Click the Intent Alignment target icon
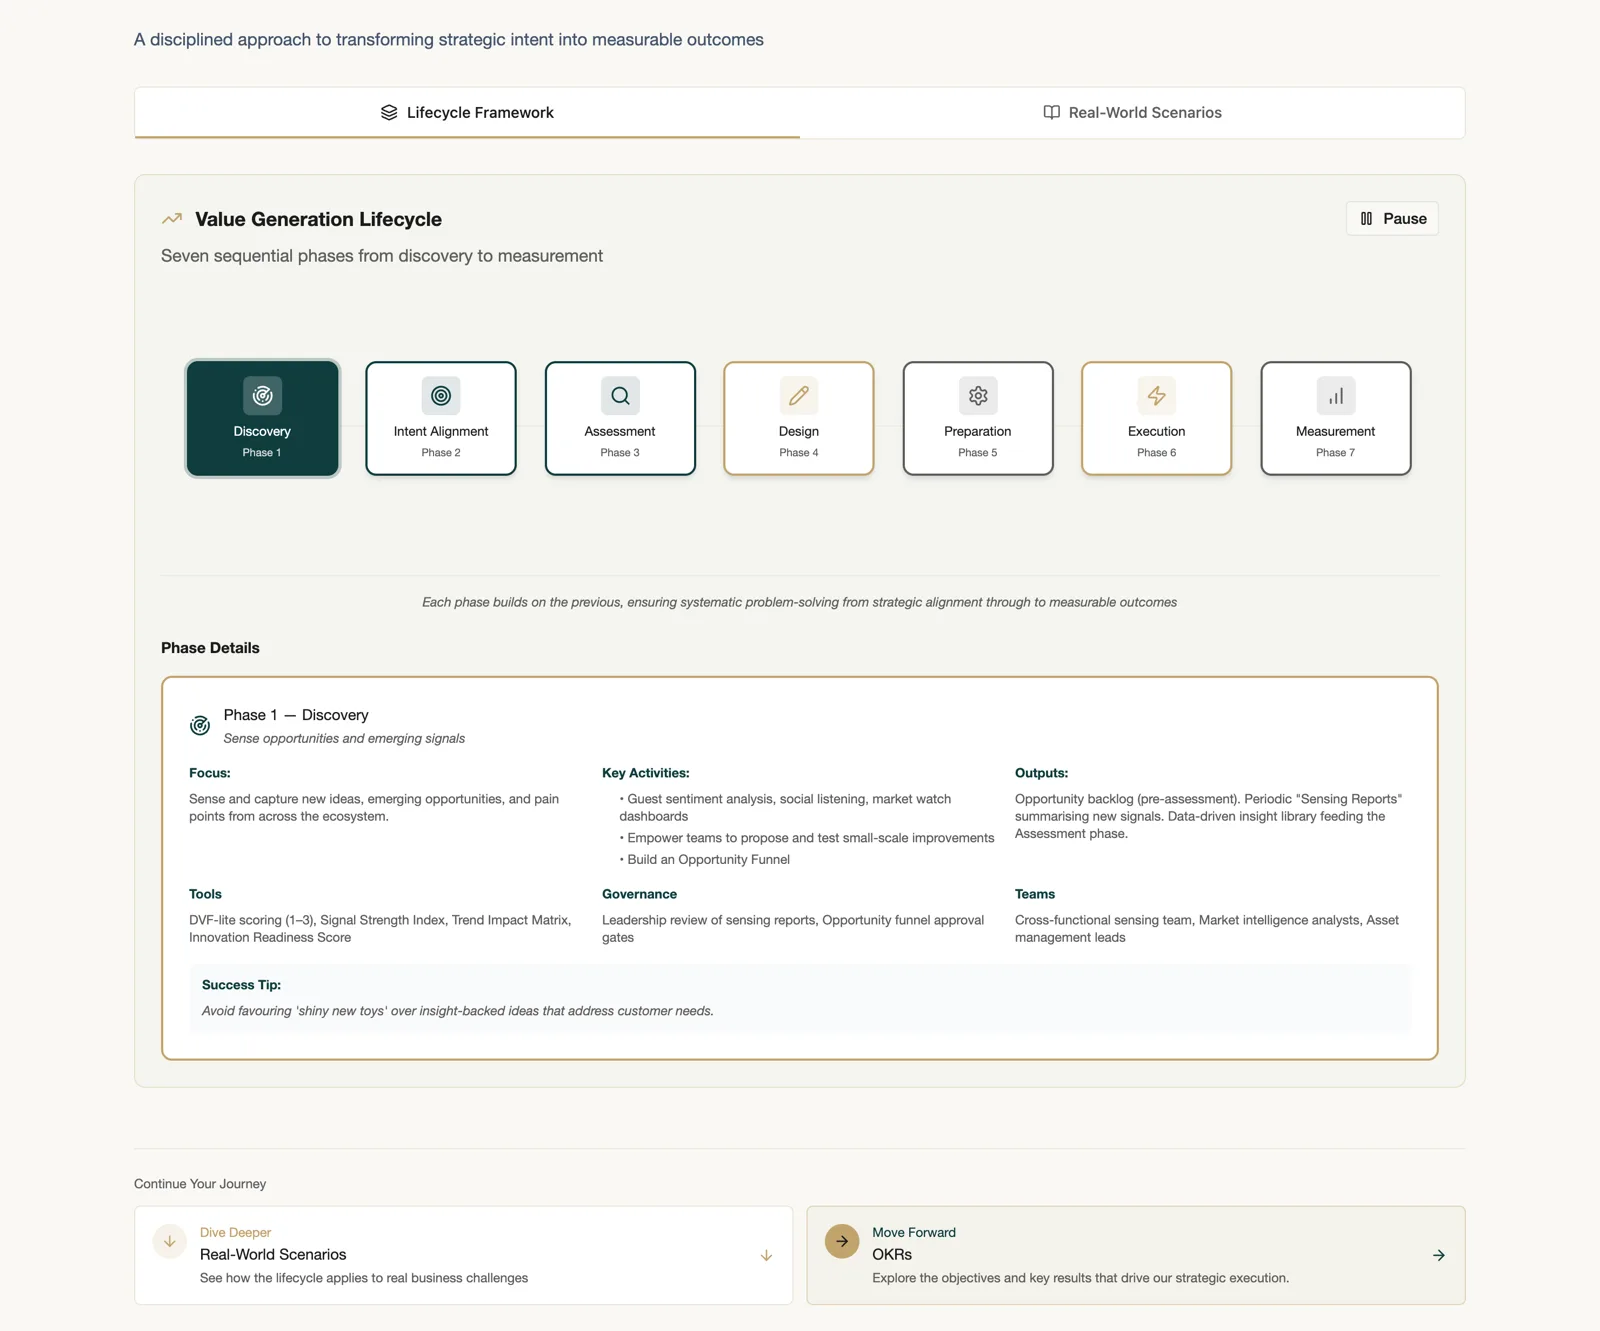The width and height of the screenshot is (1600, 1331). (441, 396)
